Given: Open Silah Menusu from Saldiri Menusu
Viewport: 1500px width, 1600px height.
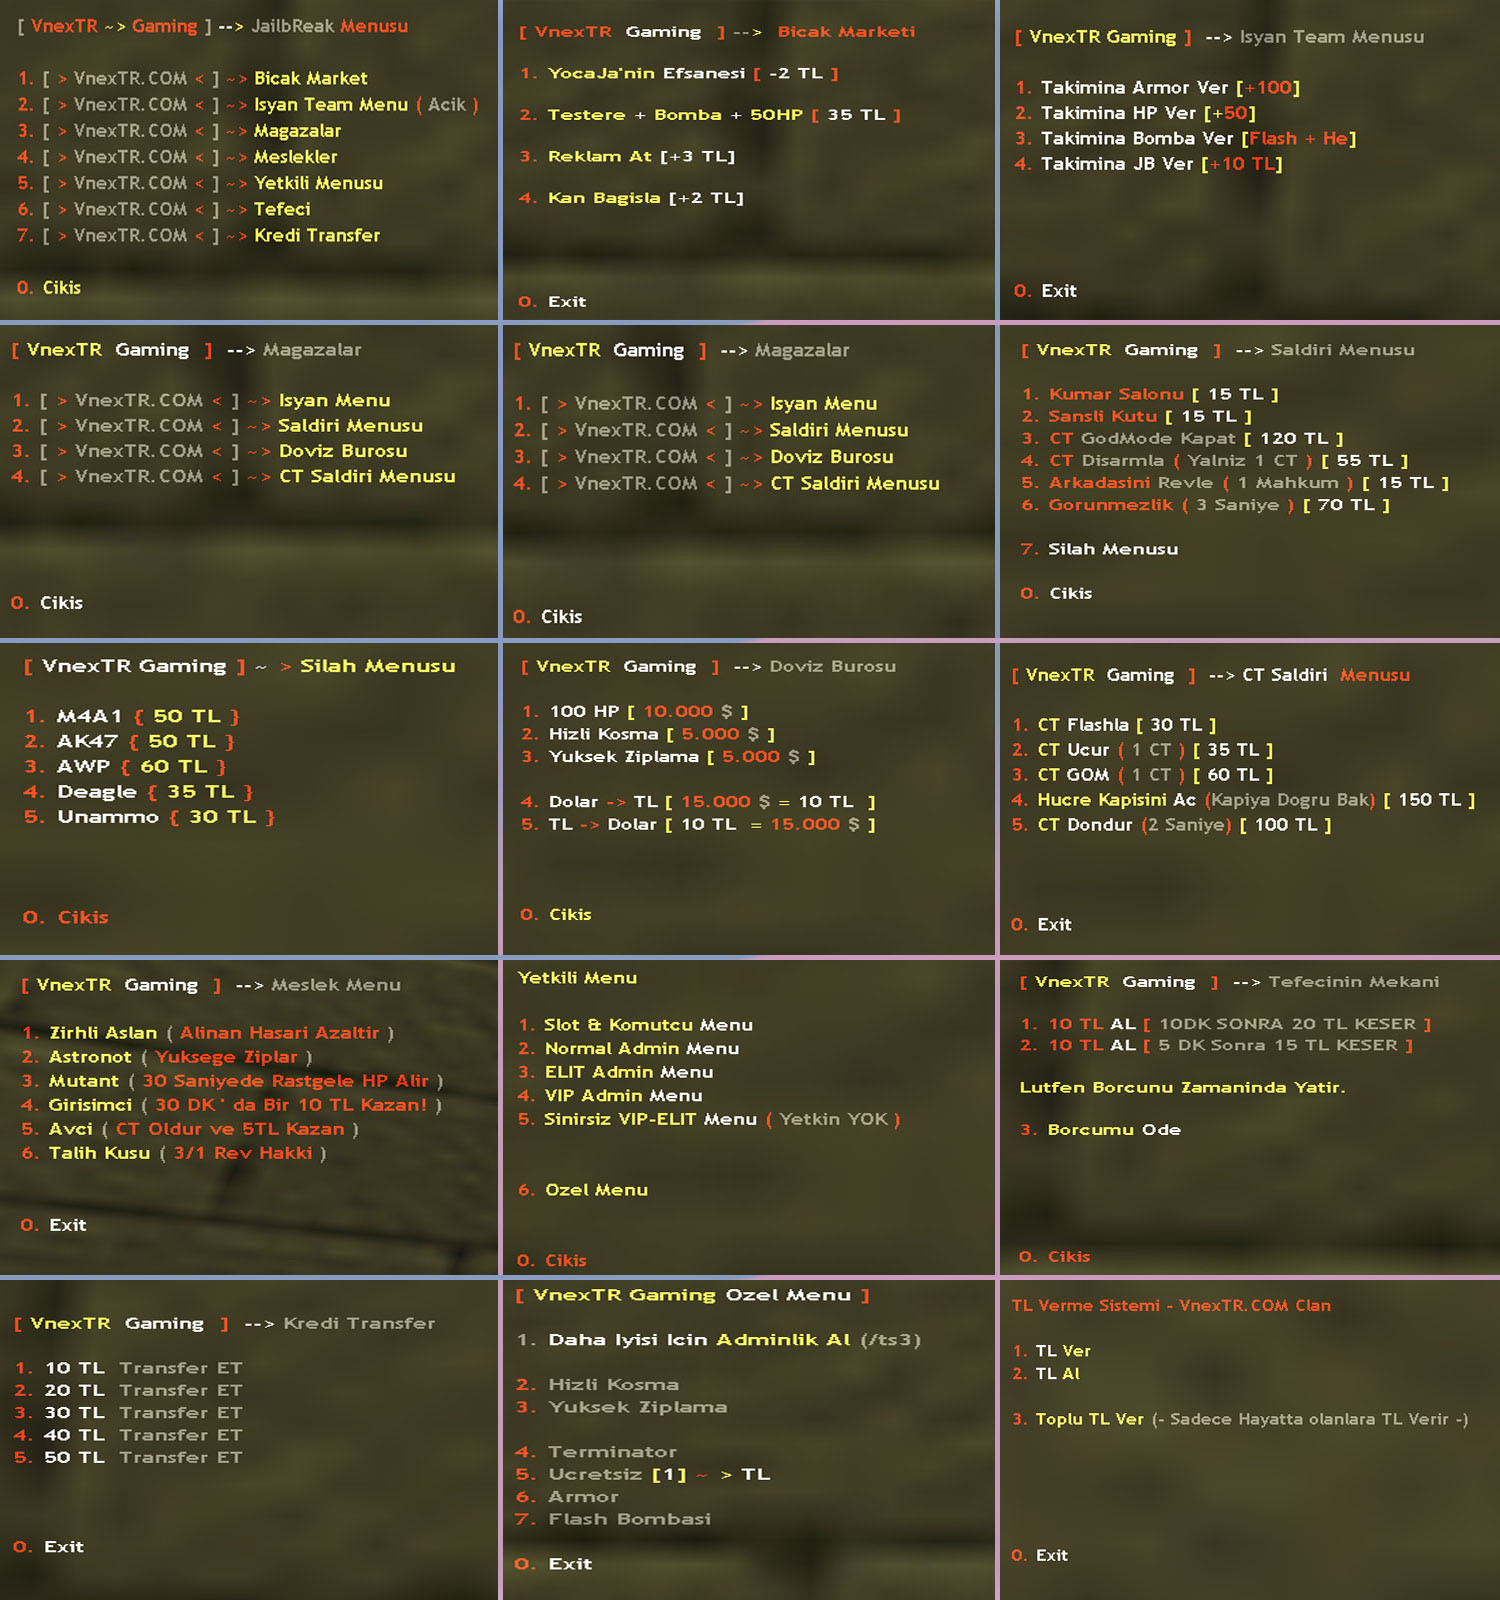Looking at the screenshot, I should (1100, 549).
